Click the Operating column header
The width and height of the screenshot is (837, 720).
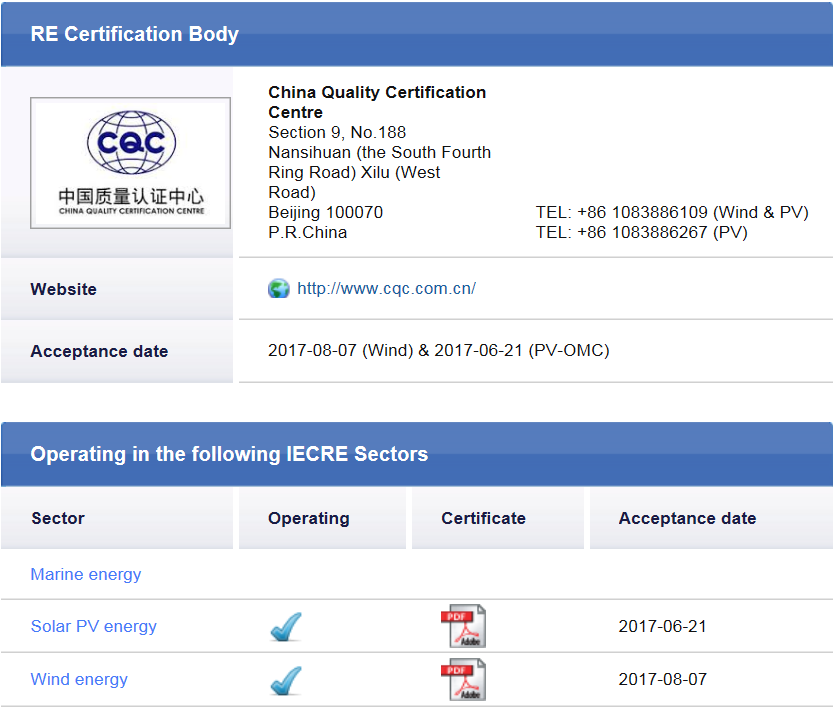(x=309, y=518)
